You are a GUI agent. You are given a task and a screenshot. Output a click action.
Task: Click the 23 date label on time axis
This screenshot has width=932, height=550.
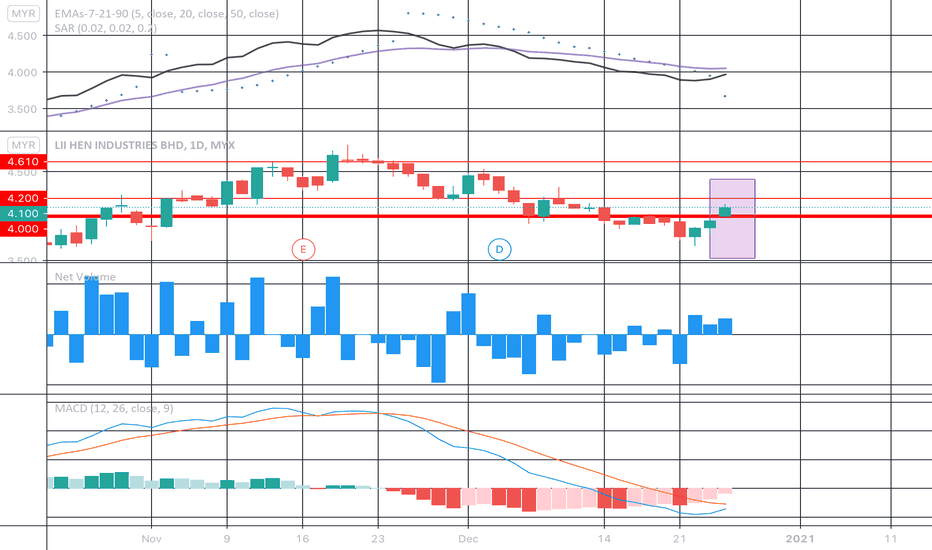[378, 539]
